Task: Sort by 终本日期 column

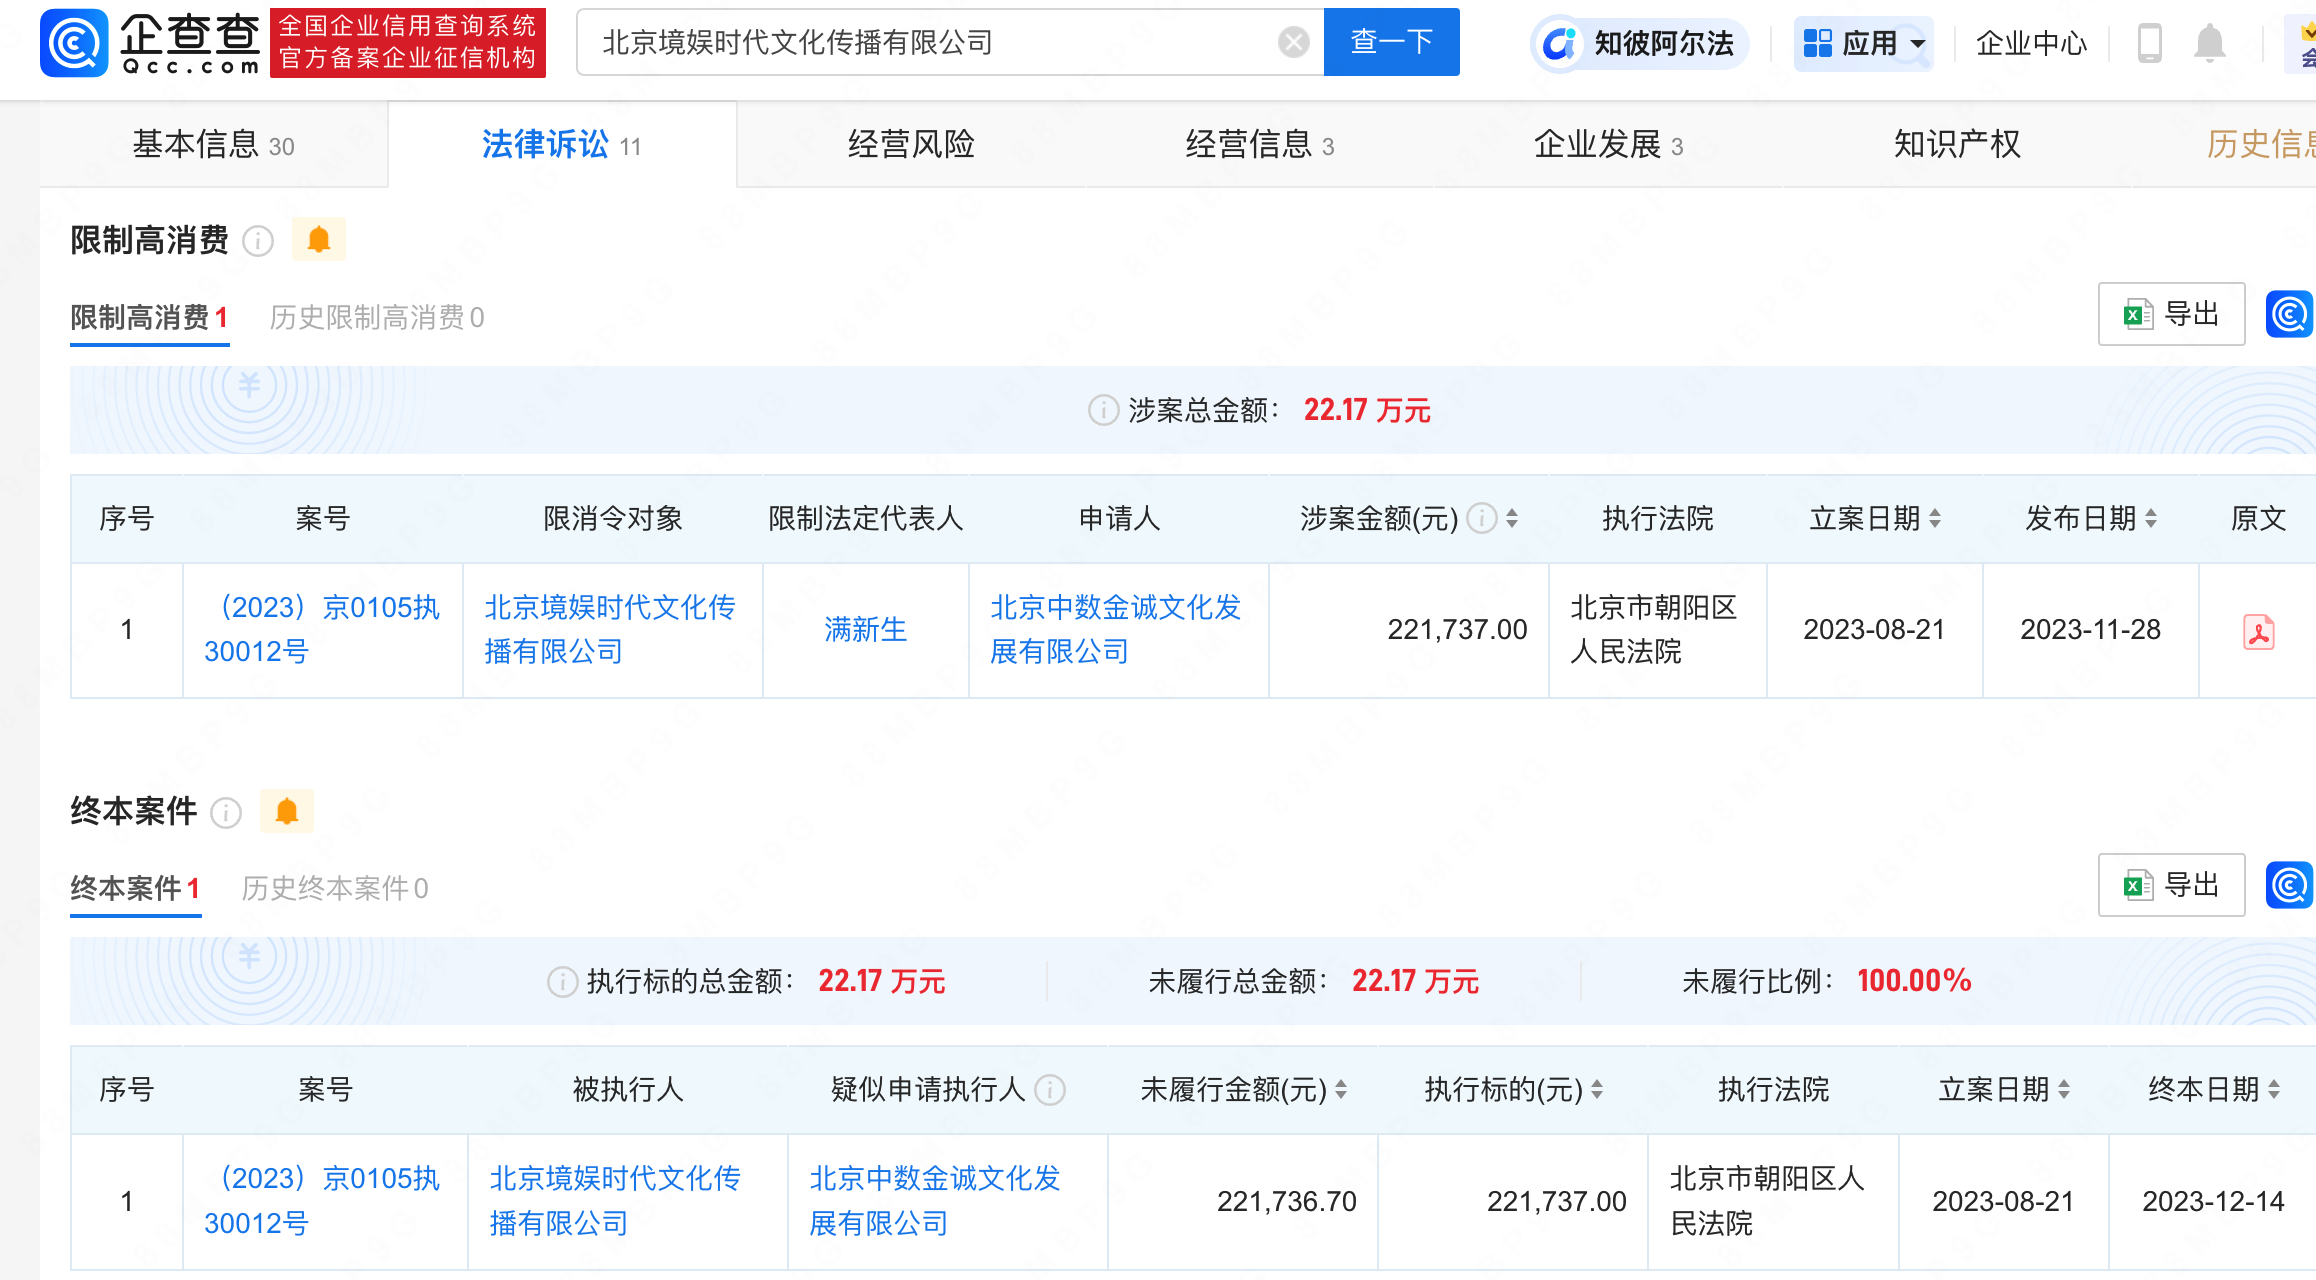Action: 2274,1089
